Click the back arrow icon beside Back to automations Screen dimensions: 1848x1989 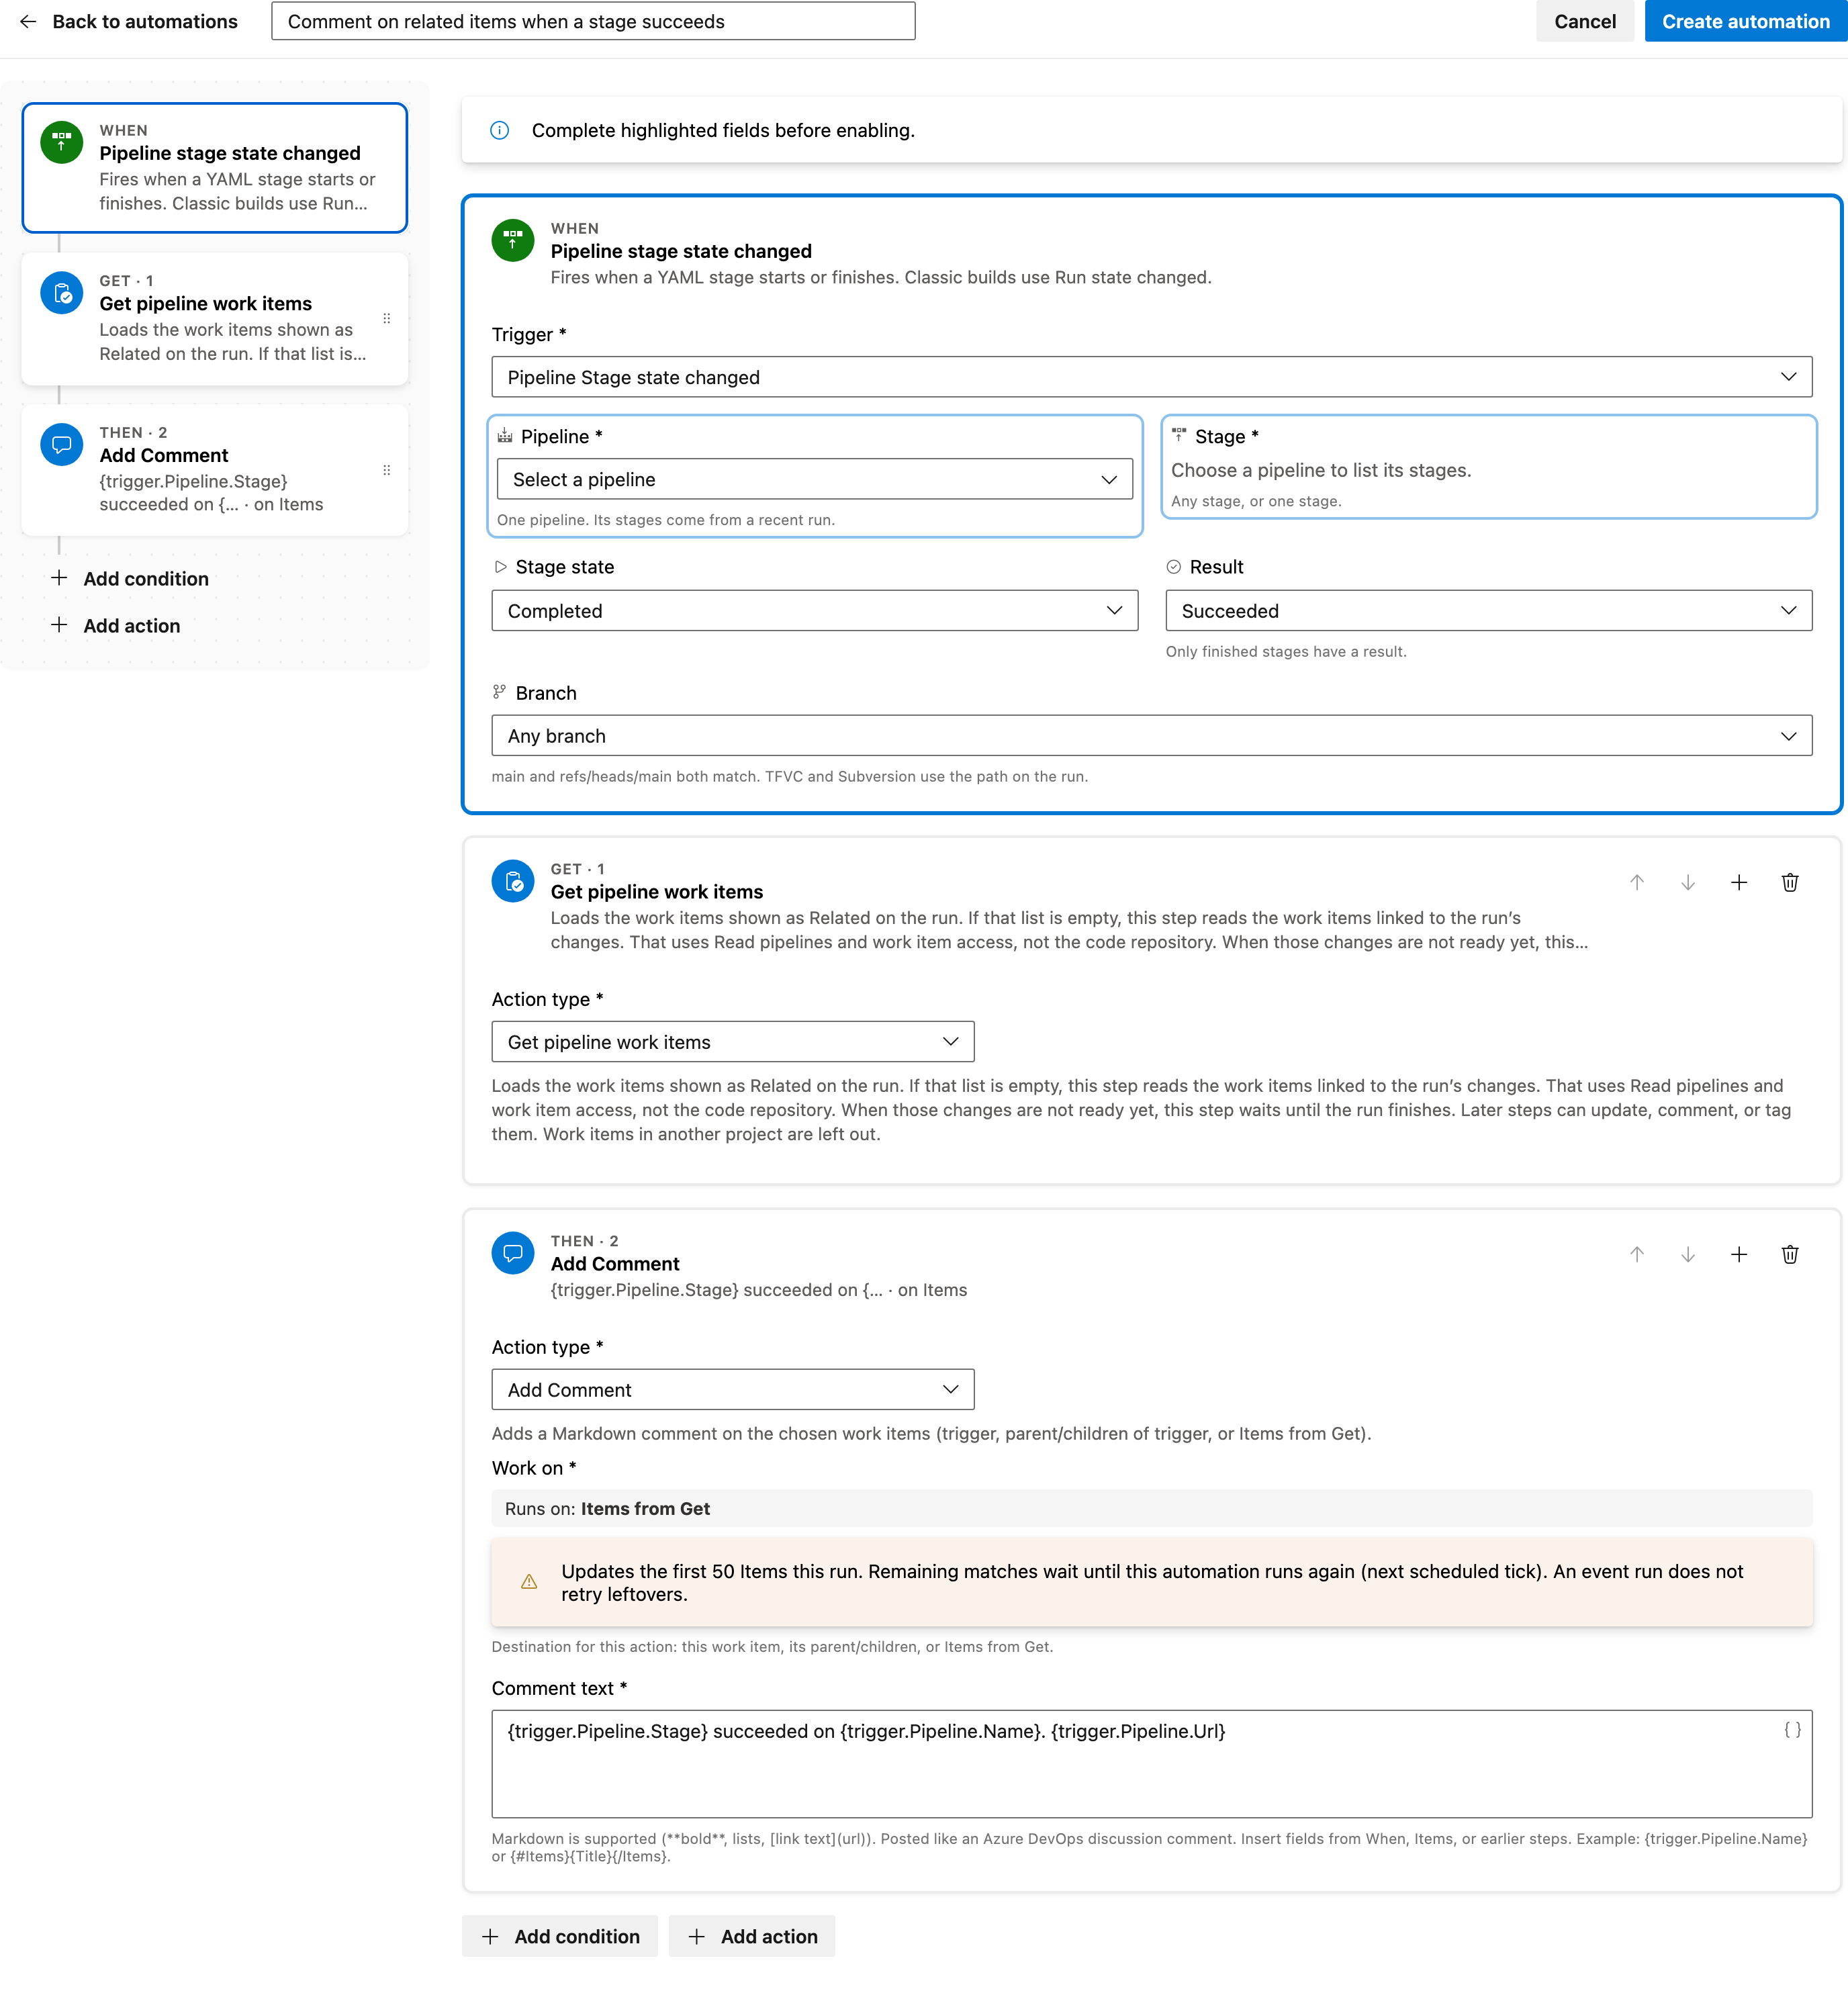click(28, 21)
